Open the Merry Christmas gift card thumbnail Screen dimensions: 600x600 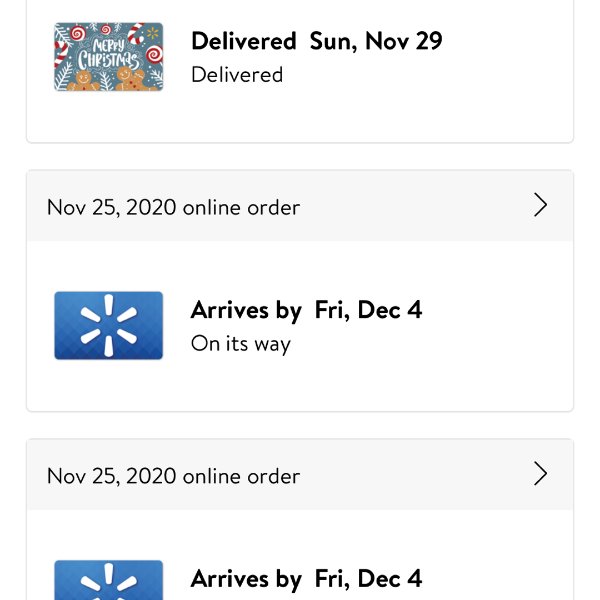pyautogui.click(x=109, y=57)
